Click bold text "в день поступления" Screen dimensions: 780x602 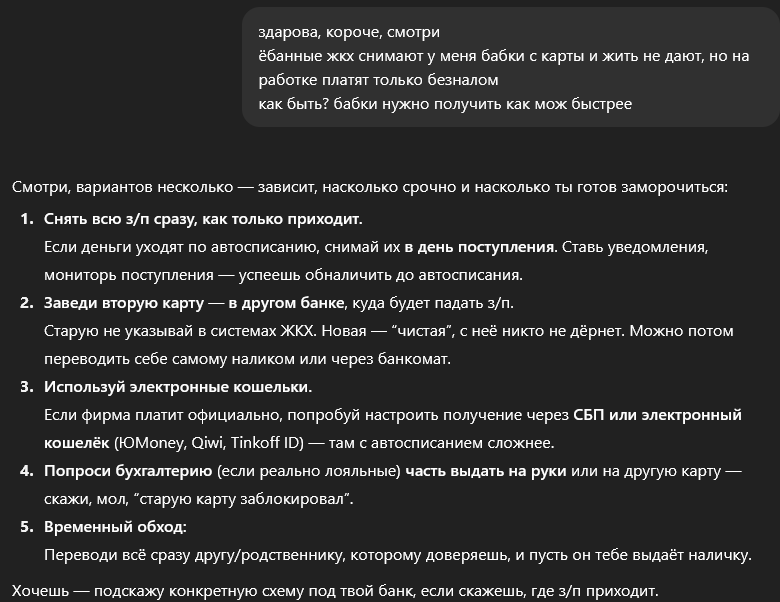(x=478, y=246)
